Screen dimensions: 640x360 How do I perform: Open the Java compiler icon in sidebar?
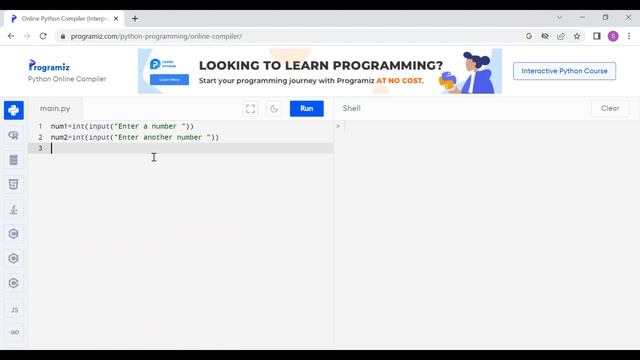point(13,209)
